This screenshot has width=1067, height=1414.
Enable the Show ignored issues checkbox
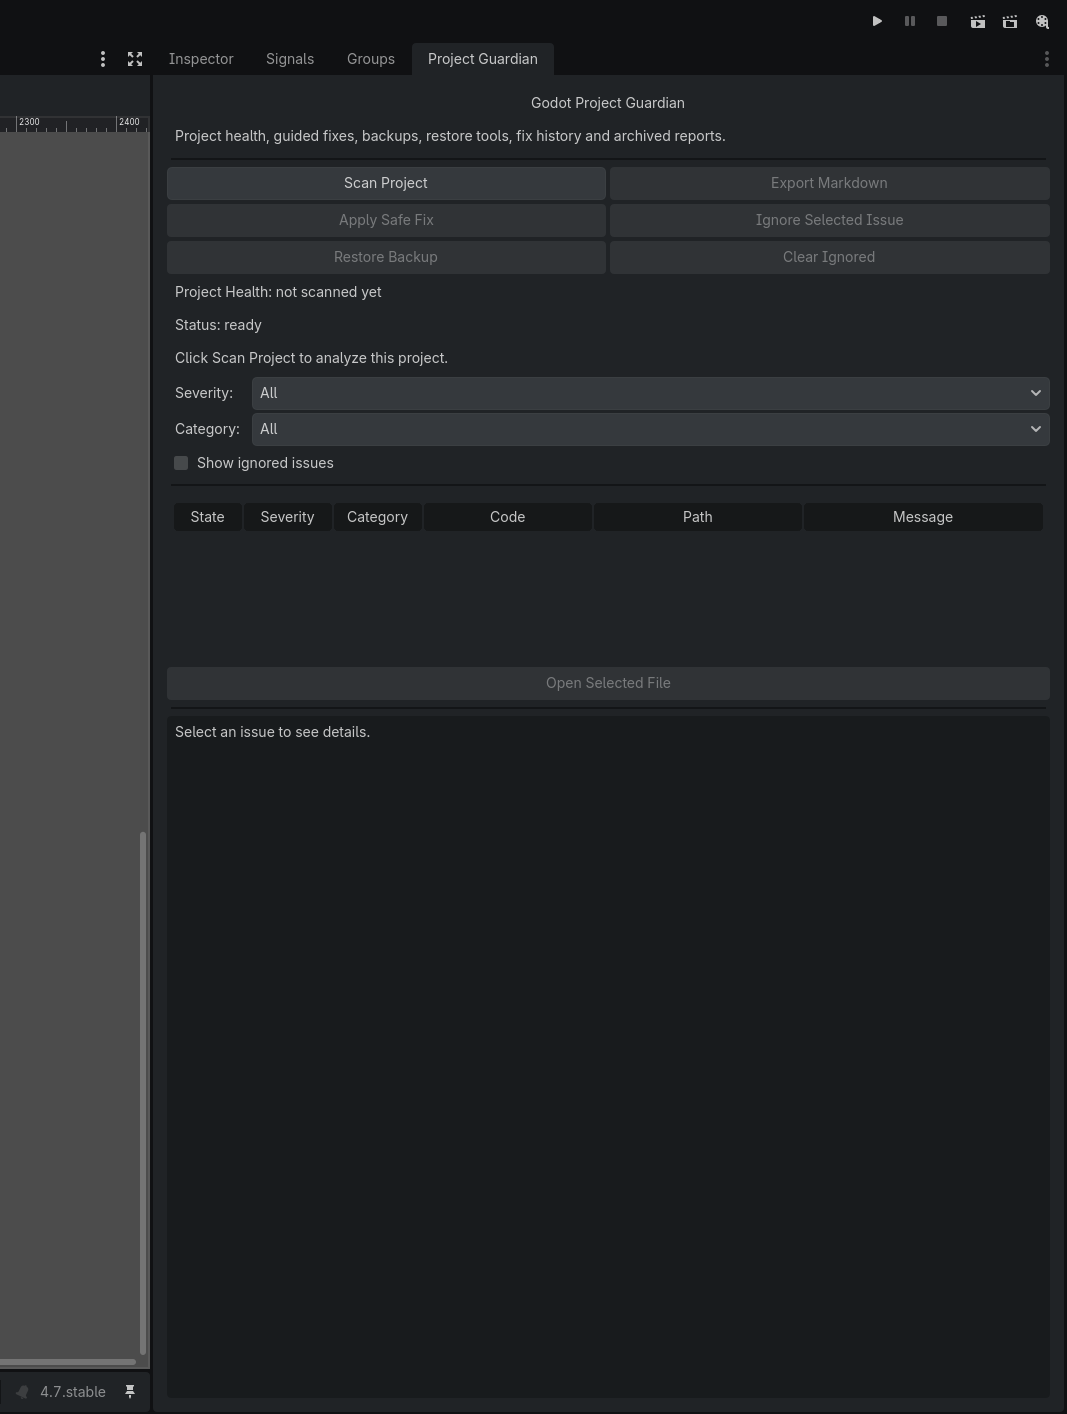181,463
